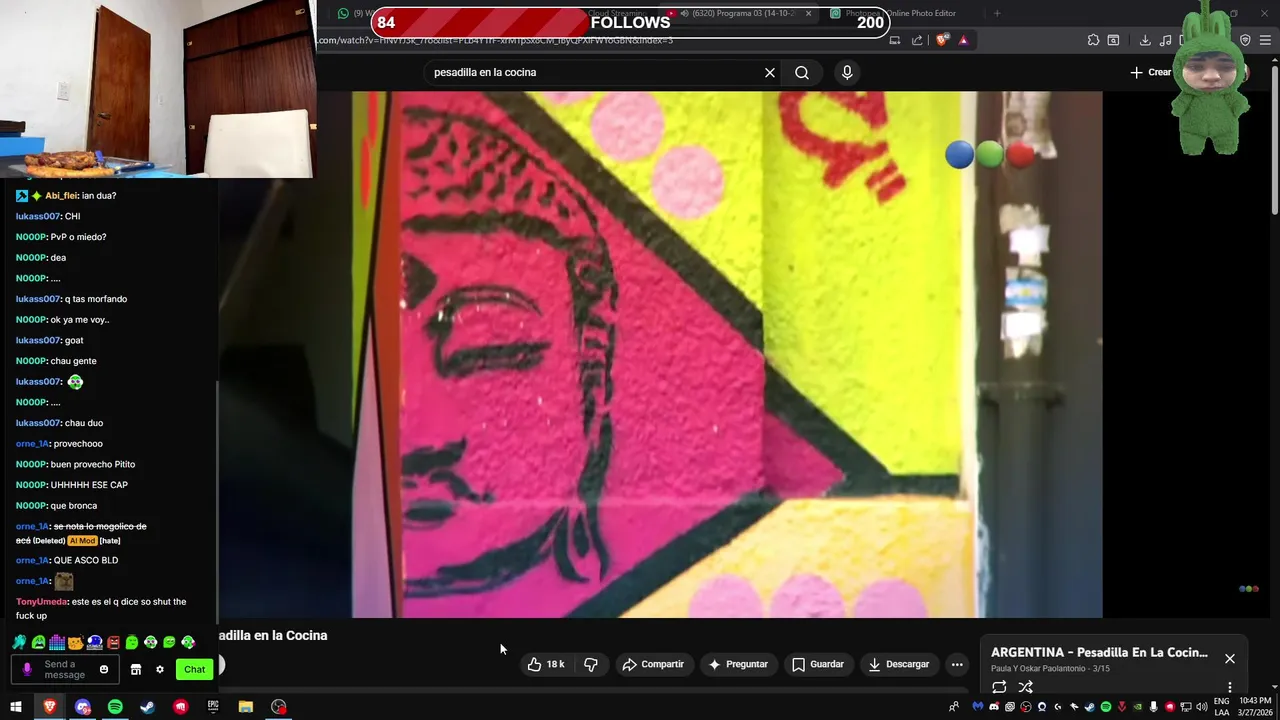Open the Preguntar AI button
Image resolution: width=1280 pixels, height=720 pixels.
(739, 664)
